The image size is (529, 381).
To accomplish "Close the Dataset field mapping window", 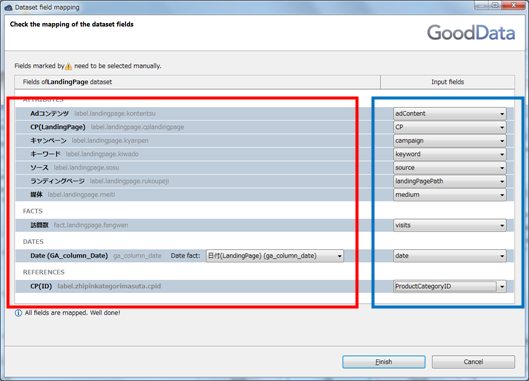I will pyautogui.click(x=513, y=5).
